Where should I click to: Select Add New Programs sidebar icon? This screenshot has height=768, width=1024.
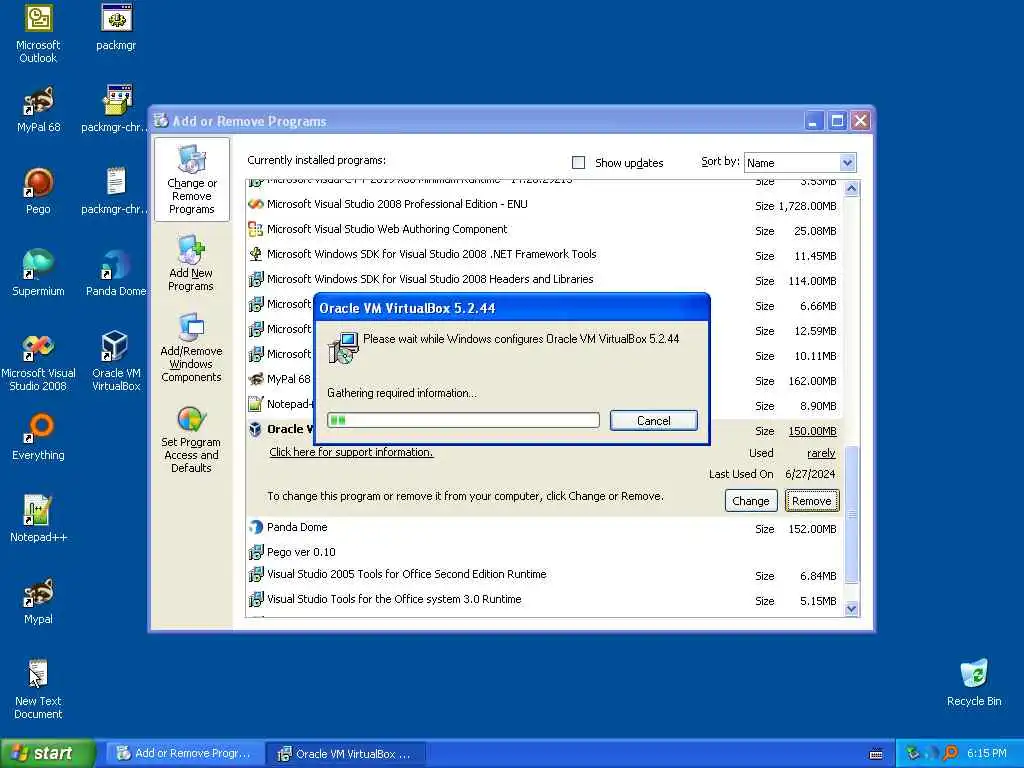[x=191, y=263]
